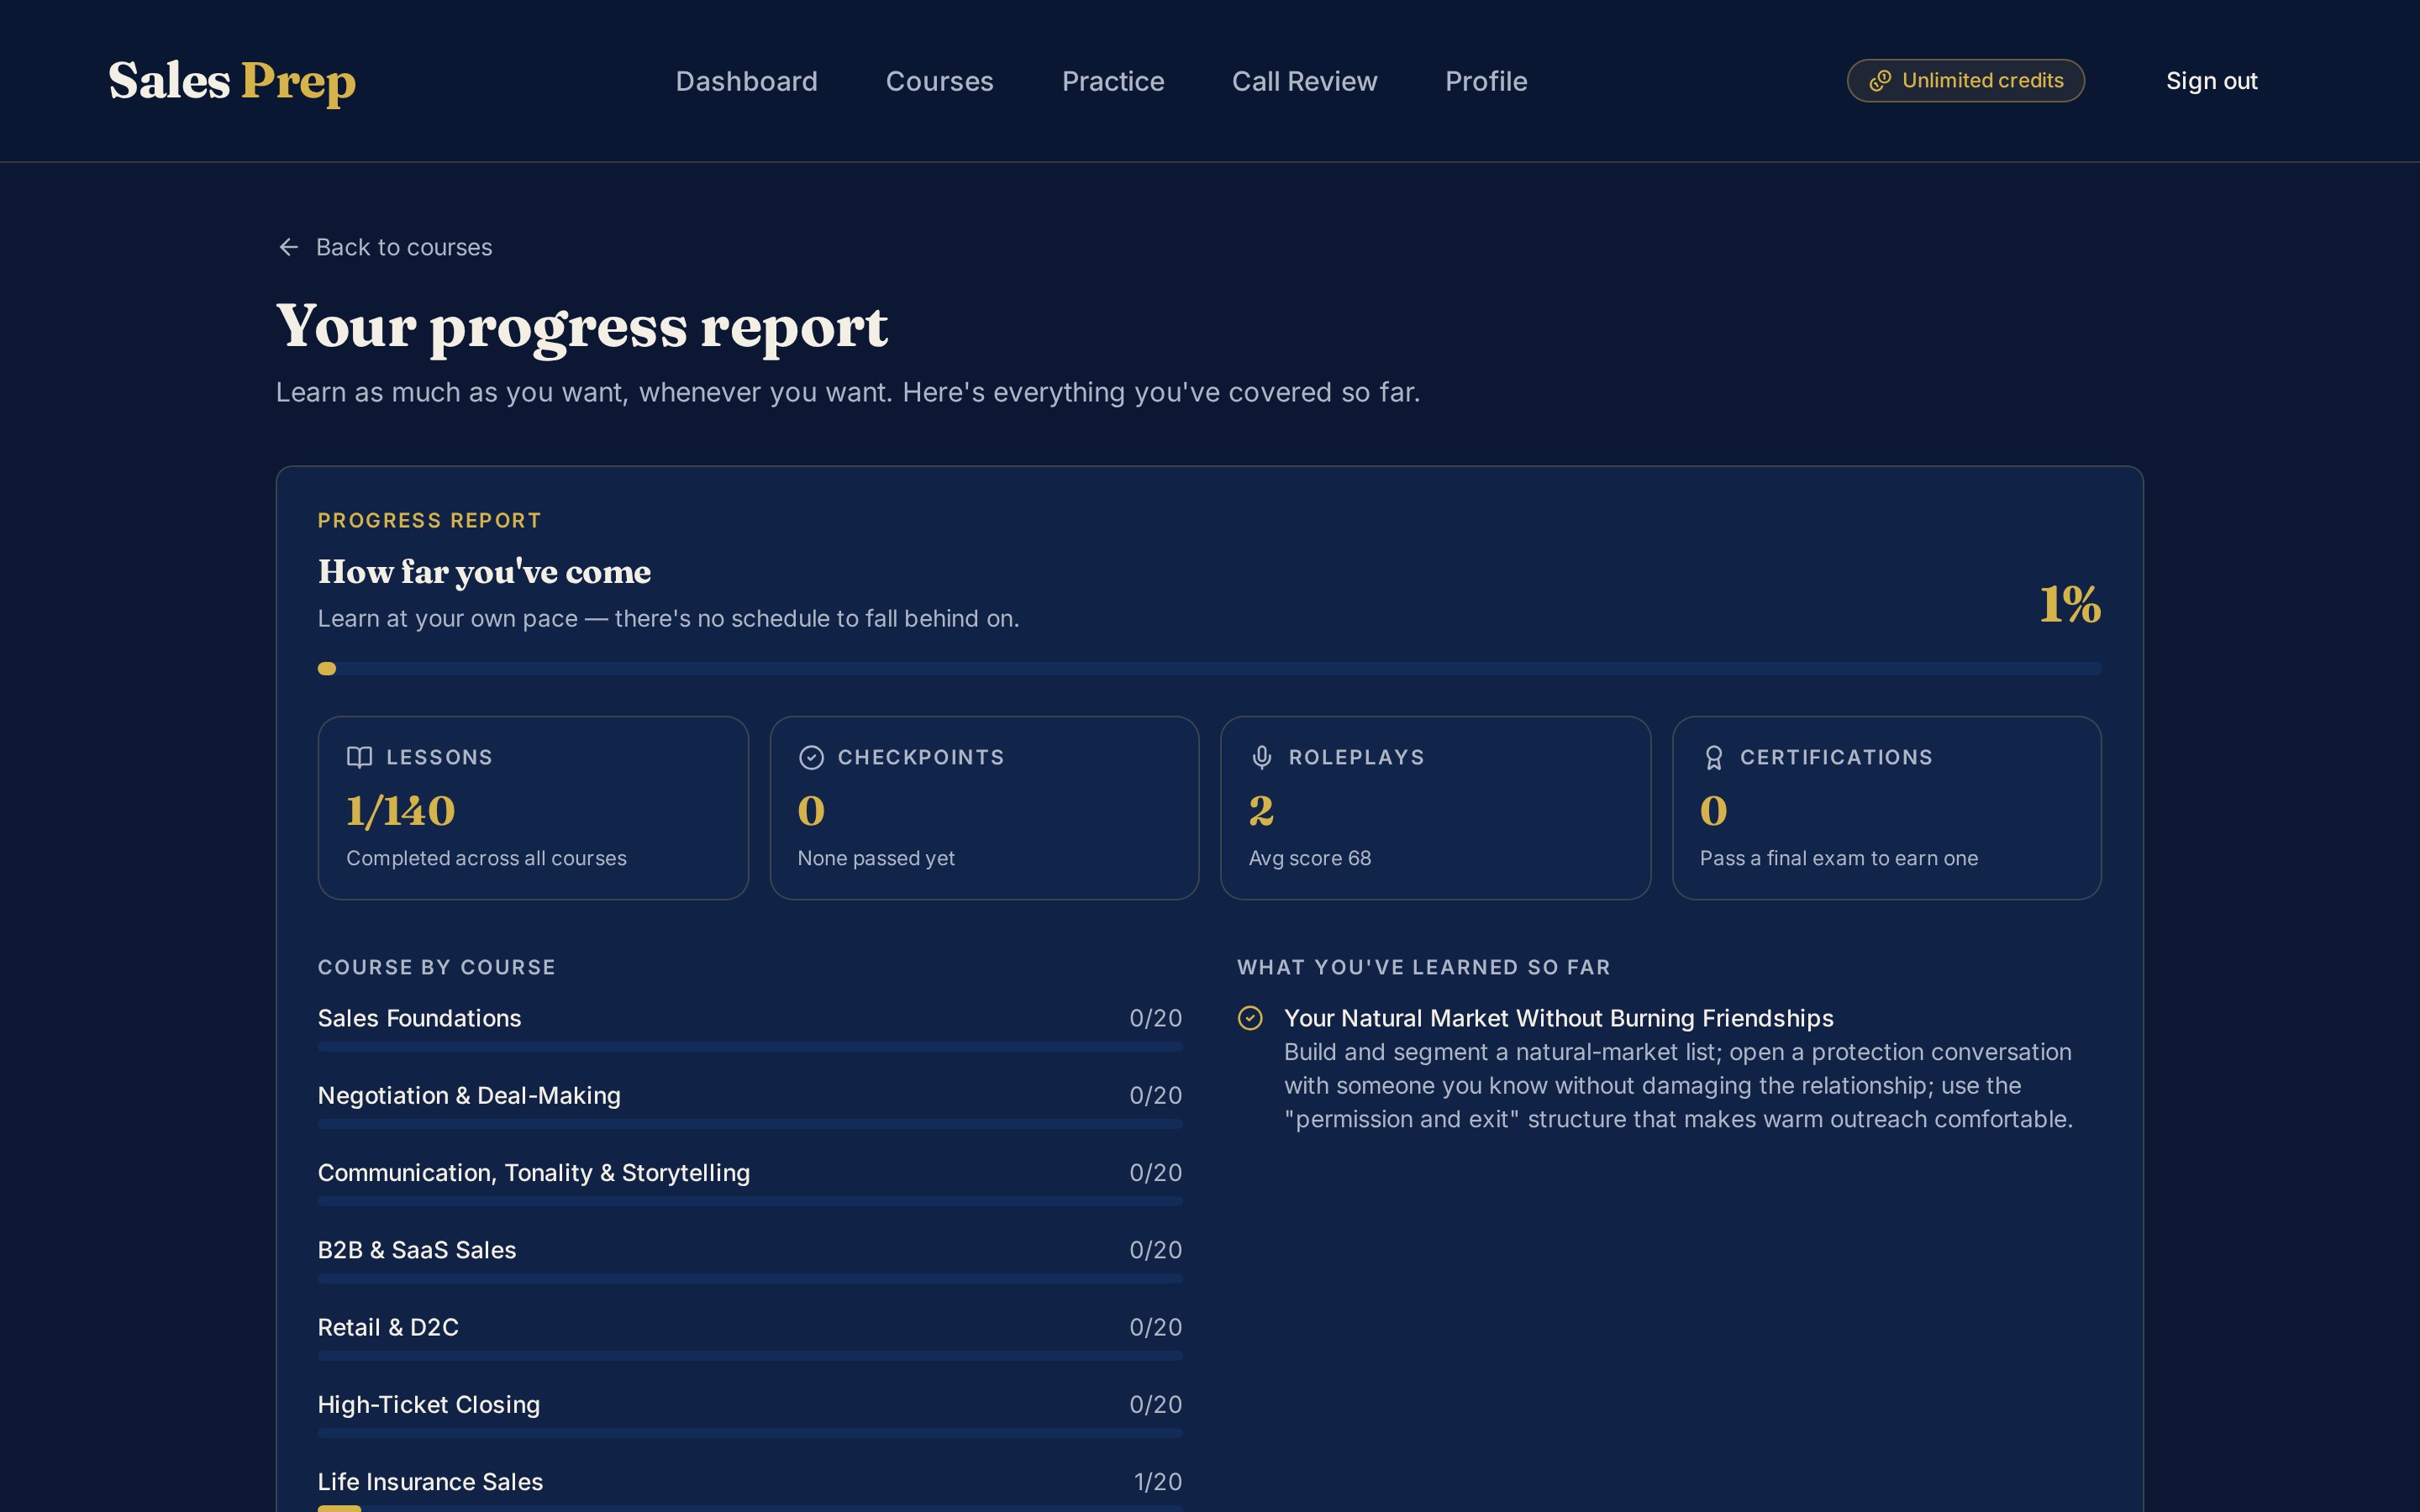Click the Sales Prep logo
The height and width of the screenshot is (1512, 2420).
pyautogui.click(x=232, y=81)
